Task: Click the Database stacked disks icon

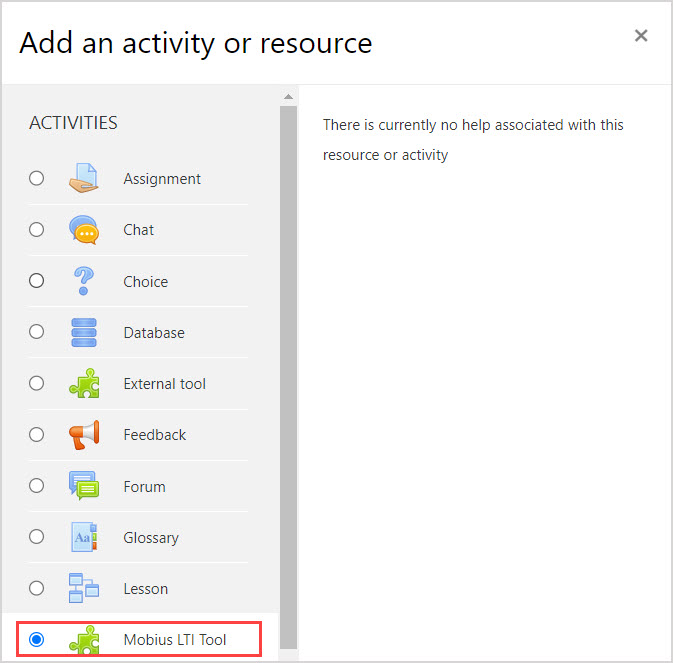Action: pos(84,332)
